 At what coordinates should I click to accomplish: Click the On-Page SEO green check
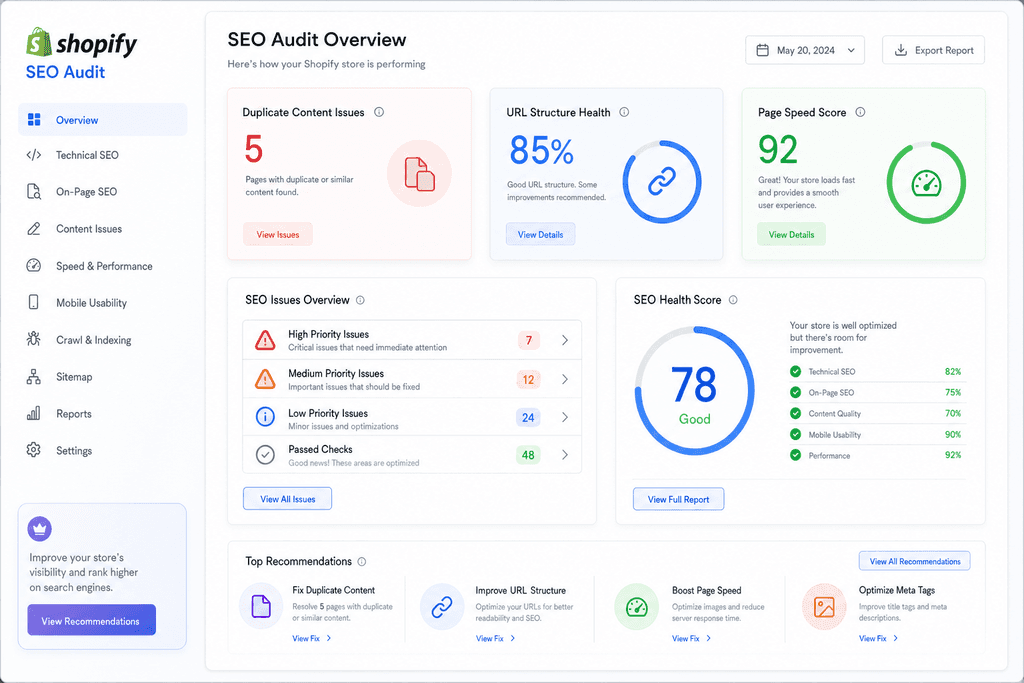(795, 392)
